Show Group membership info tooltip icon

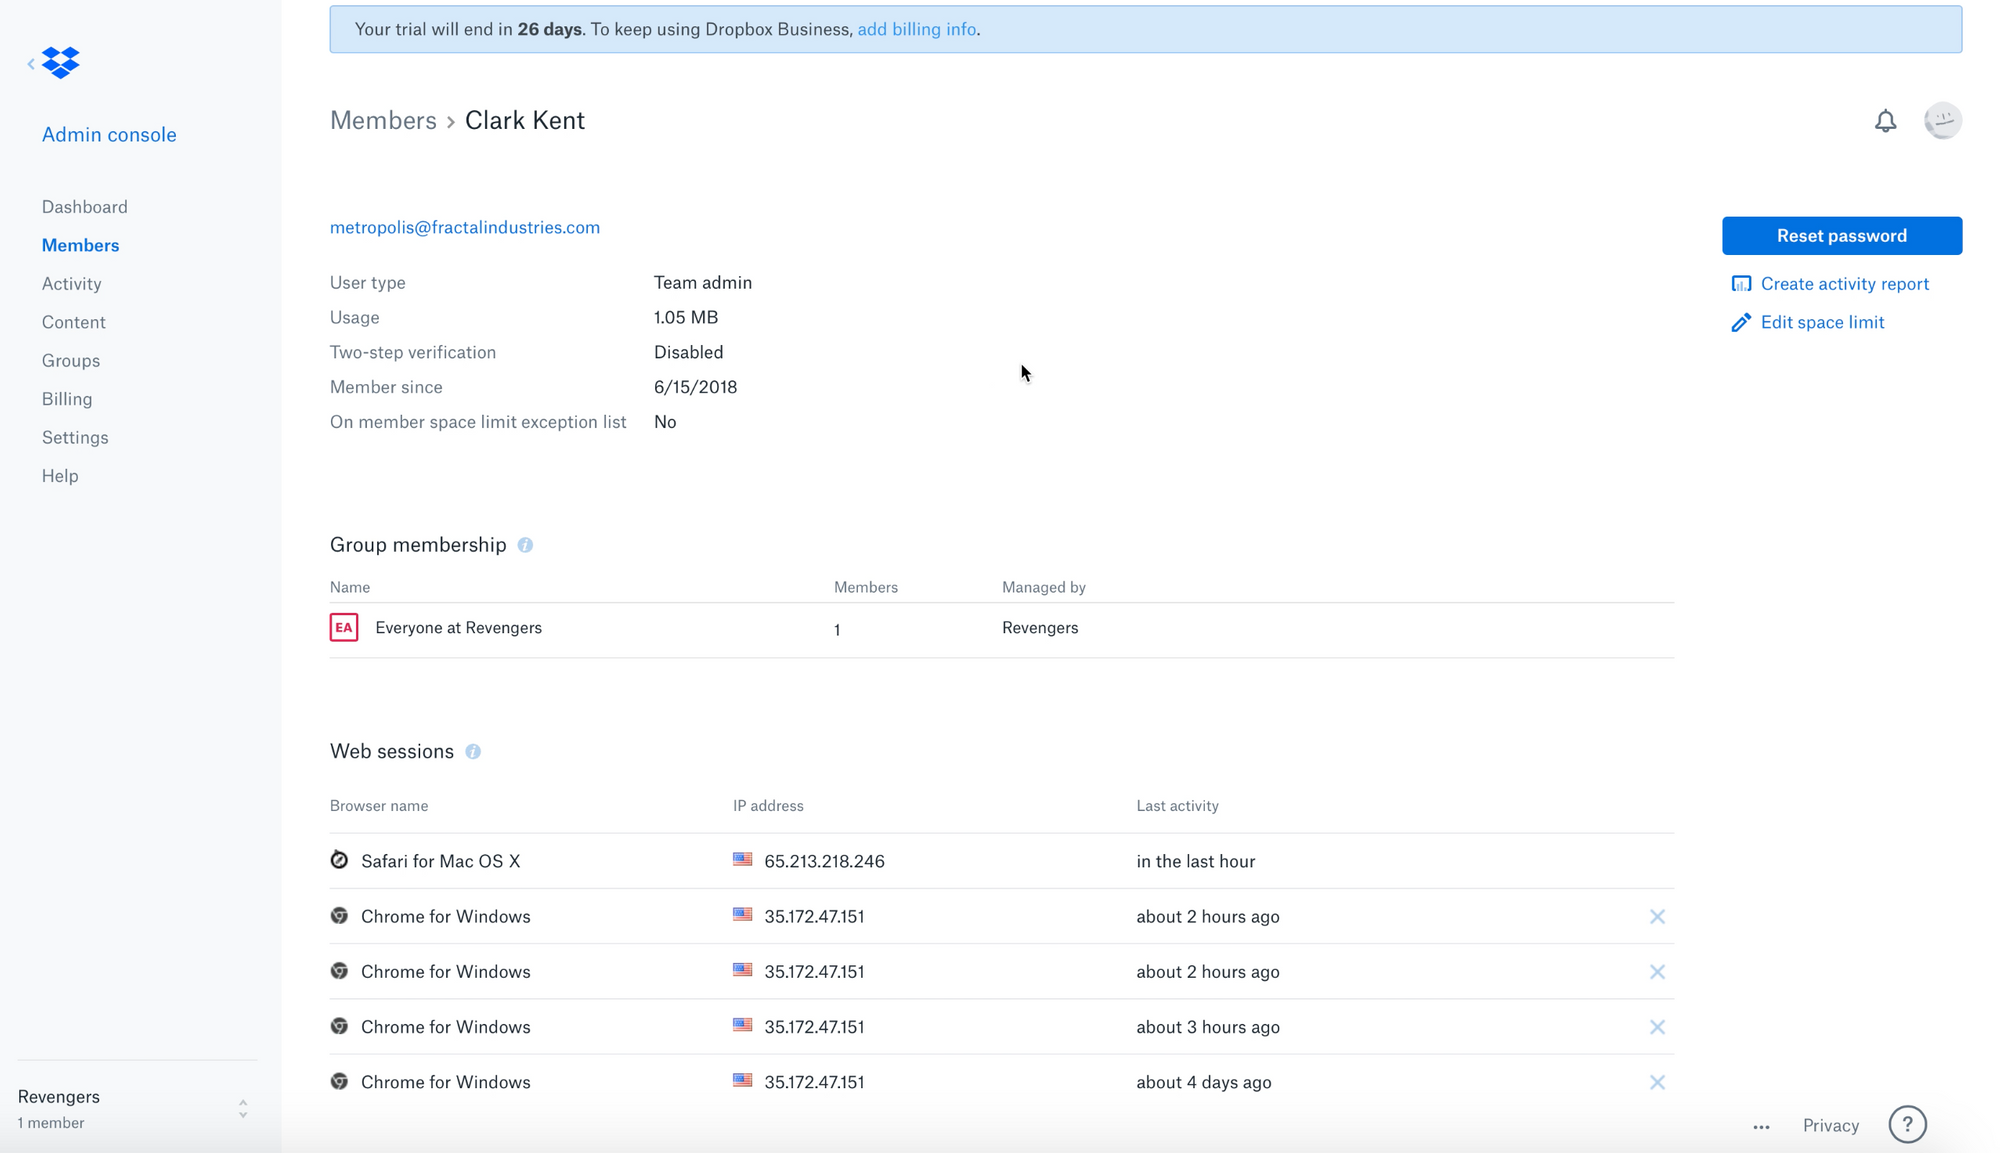[x=525, y=545]
